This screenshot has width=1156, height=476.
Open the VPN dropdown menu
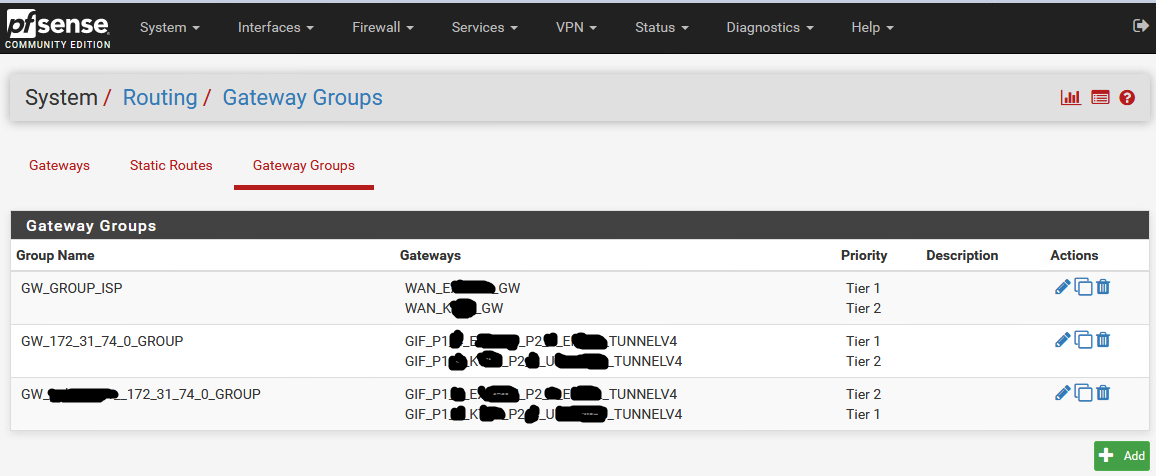point(576,27)
